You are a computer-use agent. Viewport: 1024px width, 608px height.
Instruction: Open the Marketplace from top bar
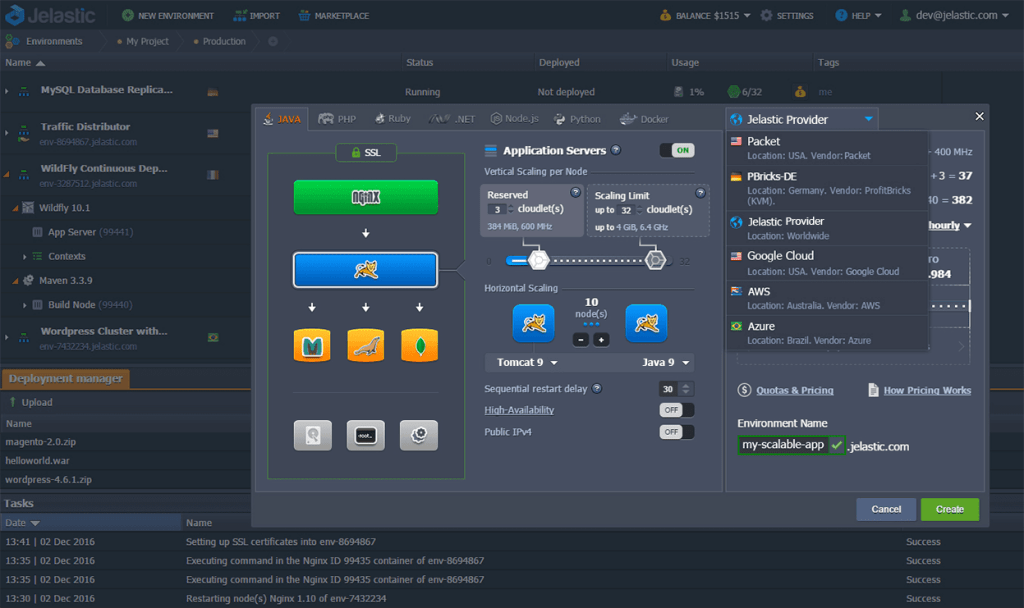[x=334, y=15]
